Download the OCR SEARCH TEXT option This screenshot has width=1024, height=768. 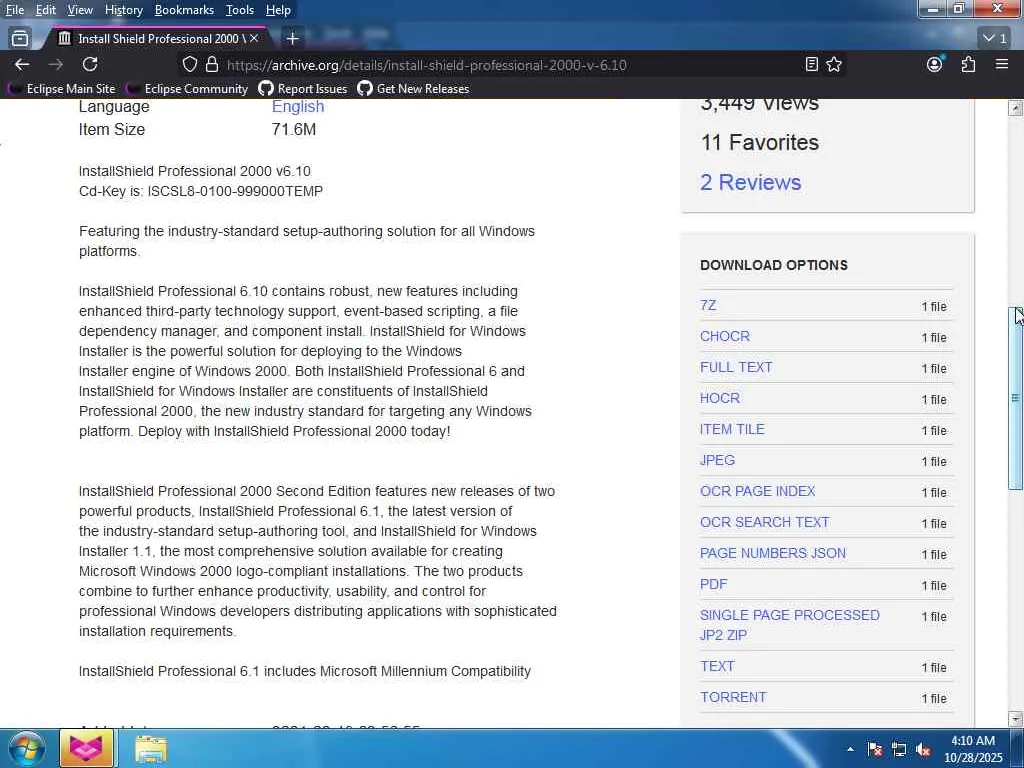[765, 522]
